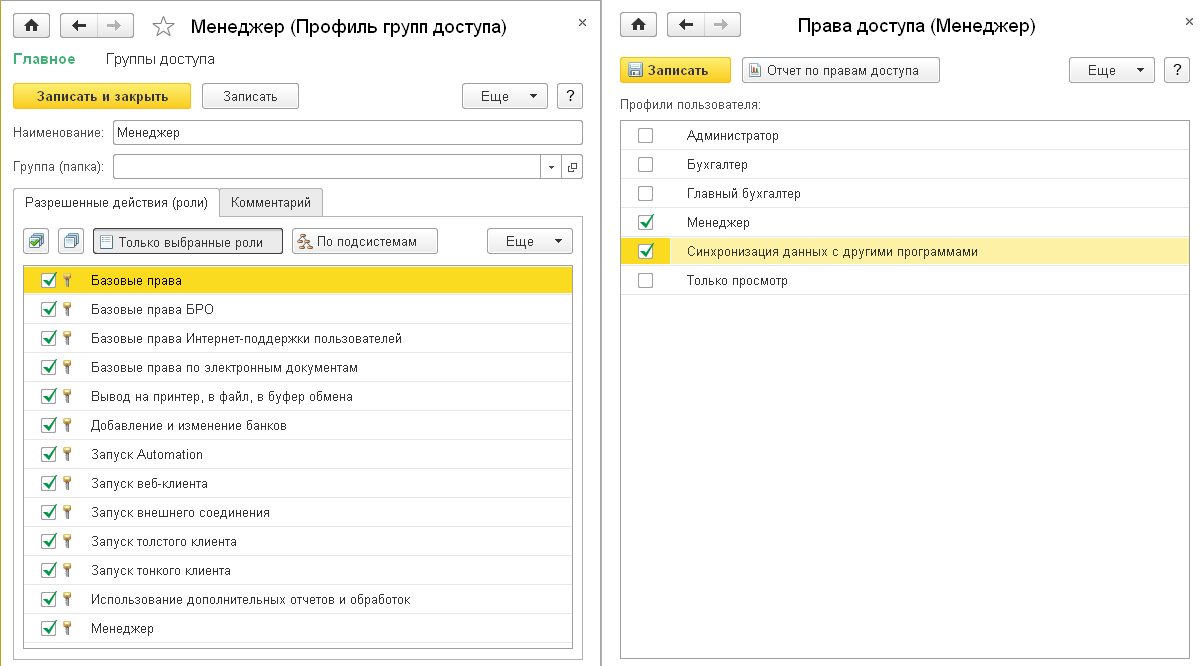Open the Группа (папка) field open-link icon
The height and width of the screenshot is (666, 1204).
573,167
